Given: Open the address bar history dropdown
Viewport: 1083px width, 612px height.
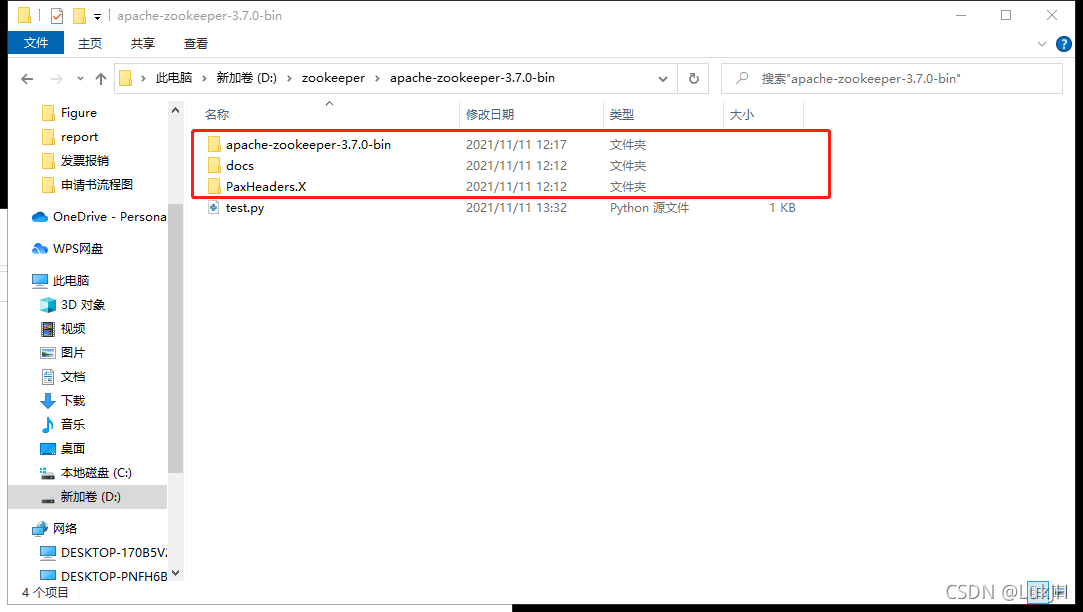Looking at the screenshot, I should tap(663, 79).
